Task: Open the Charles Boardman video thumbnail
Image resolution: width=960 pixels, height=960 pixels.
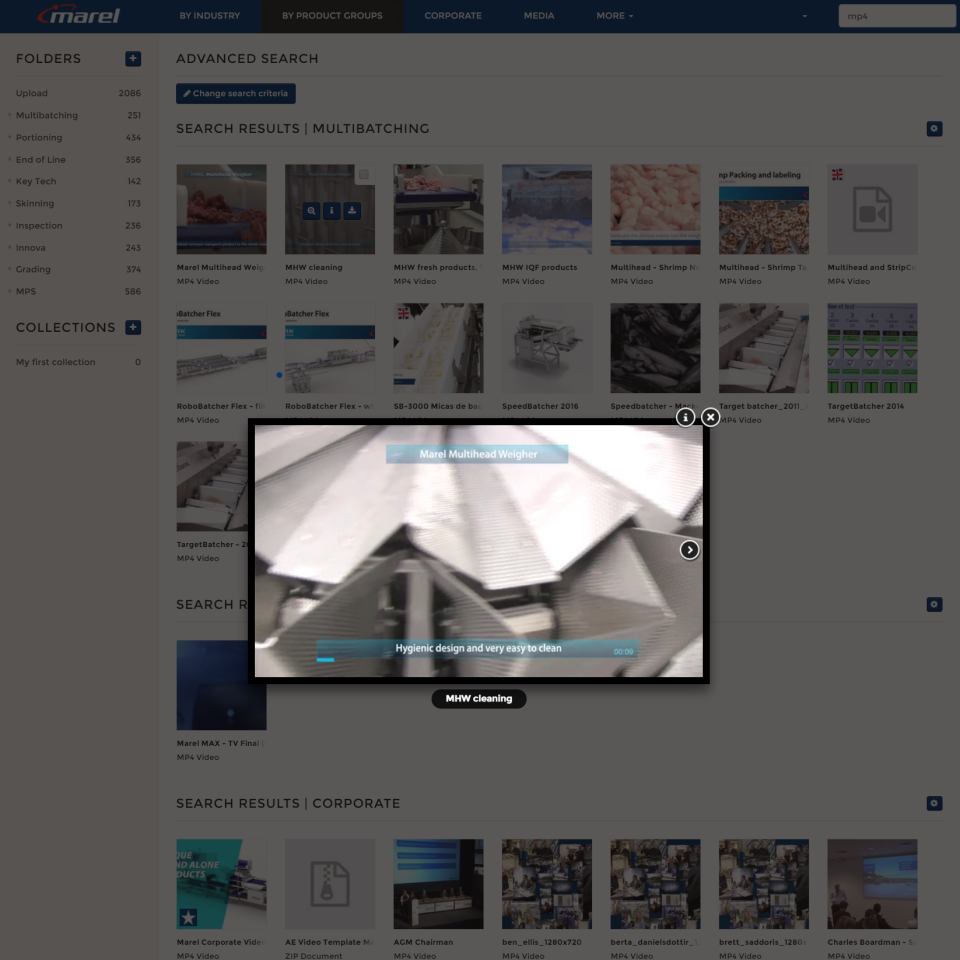Action: (872, 884)
